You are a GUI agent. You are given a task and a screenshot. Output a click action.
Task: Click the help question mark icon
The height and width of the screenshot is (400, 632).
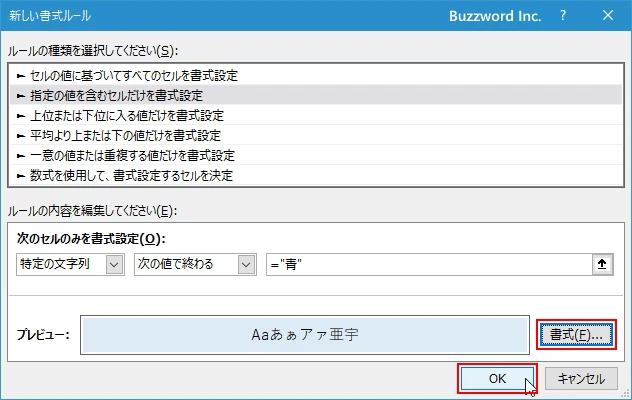click(x=563, y=16)
